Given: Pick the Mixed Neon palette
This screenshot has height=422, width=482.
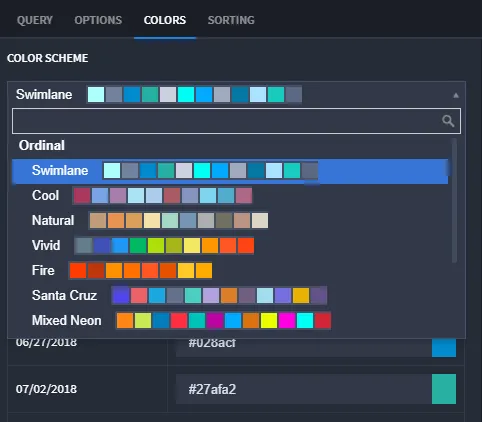Looking at the screenshot, I should (x=230, y=321).
